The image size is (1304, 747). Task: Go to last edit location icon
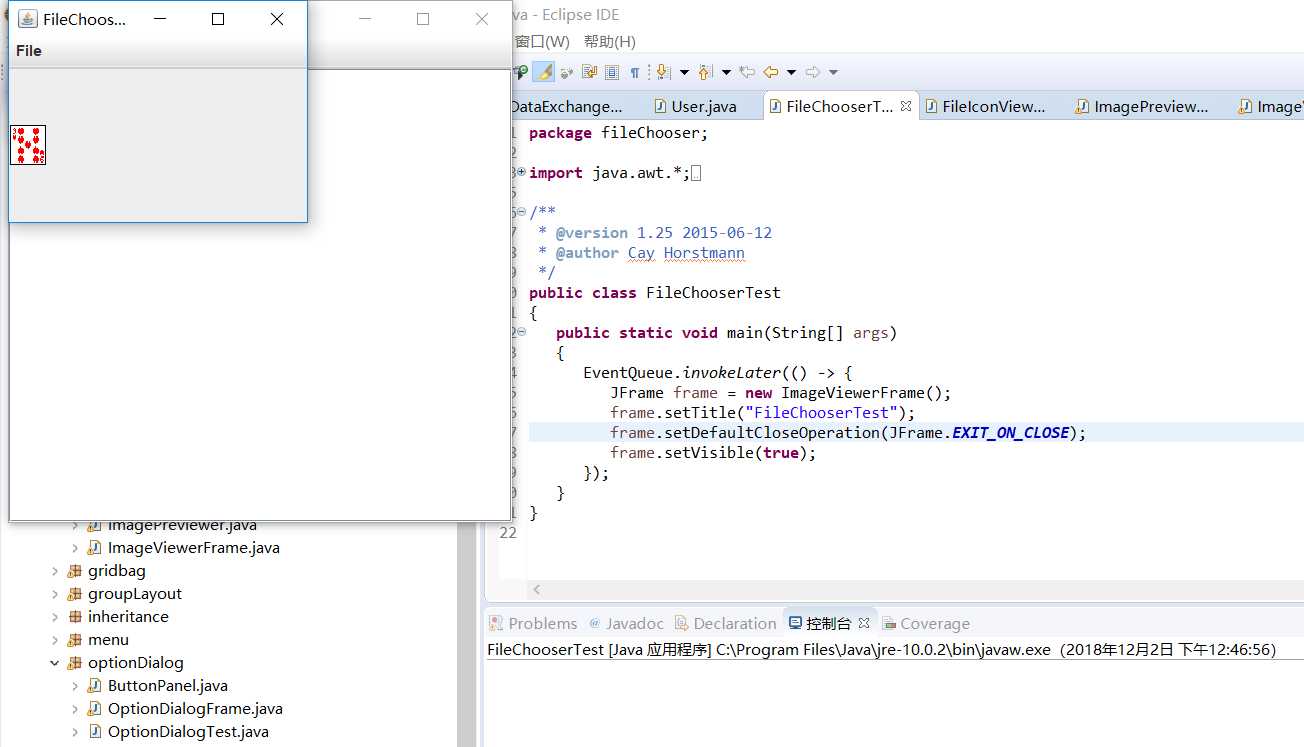pos(747,72)
